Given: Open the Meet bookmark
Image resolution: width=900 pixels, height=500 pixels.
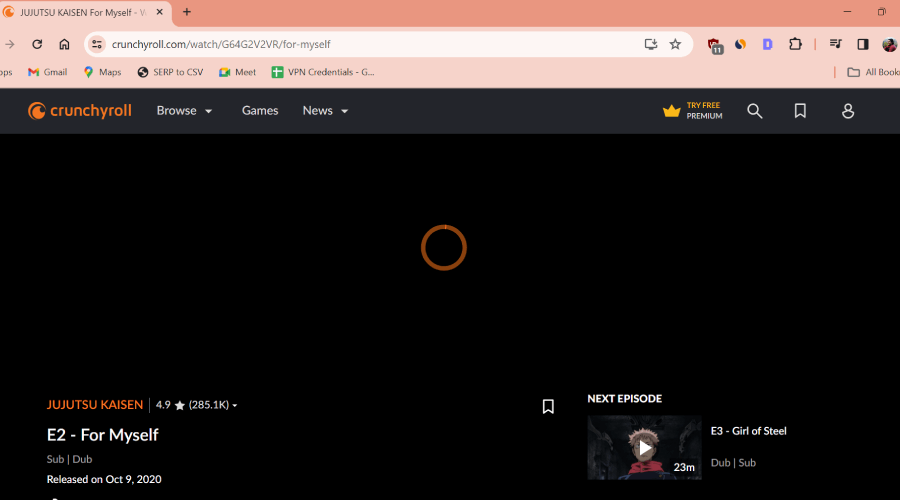Looking at the screenshot, I should point(237,72).
